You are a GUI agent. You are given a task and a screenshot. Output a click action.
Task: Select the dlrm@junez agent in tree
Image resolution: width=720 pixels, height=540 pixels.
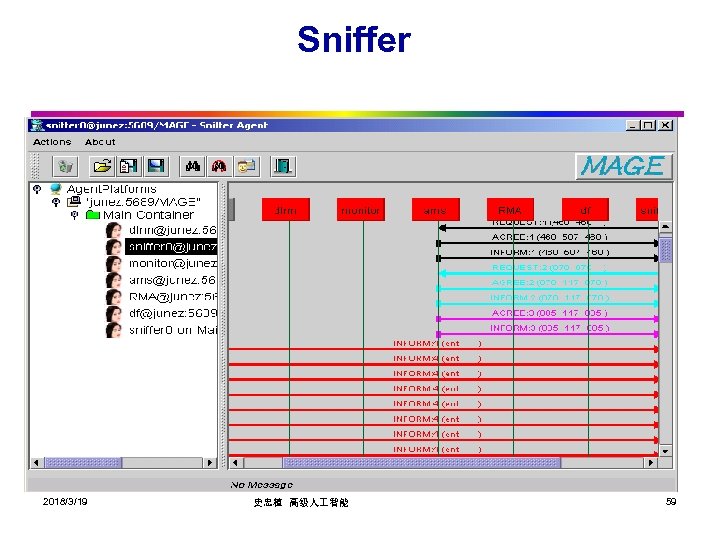point(172,230)
